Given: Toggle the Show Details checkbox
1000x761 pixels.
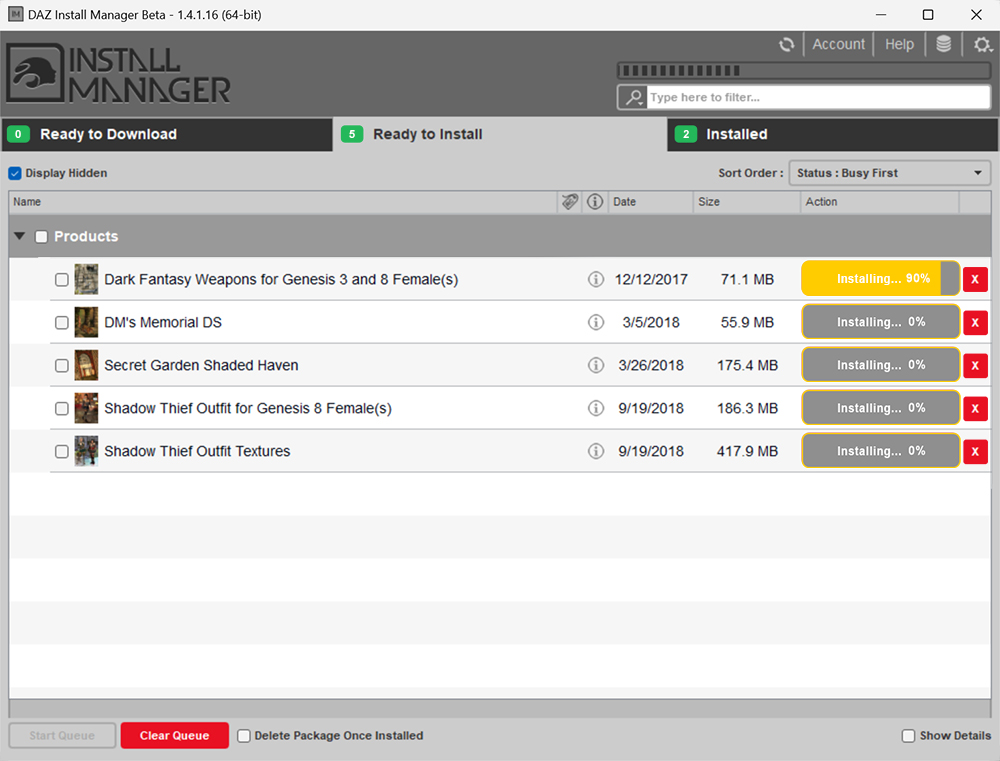Looking at the screenshot, I should [908, 736].
